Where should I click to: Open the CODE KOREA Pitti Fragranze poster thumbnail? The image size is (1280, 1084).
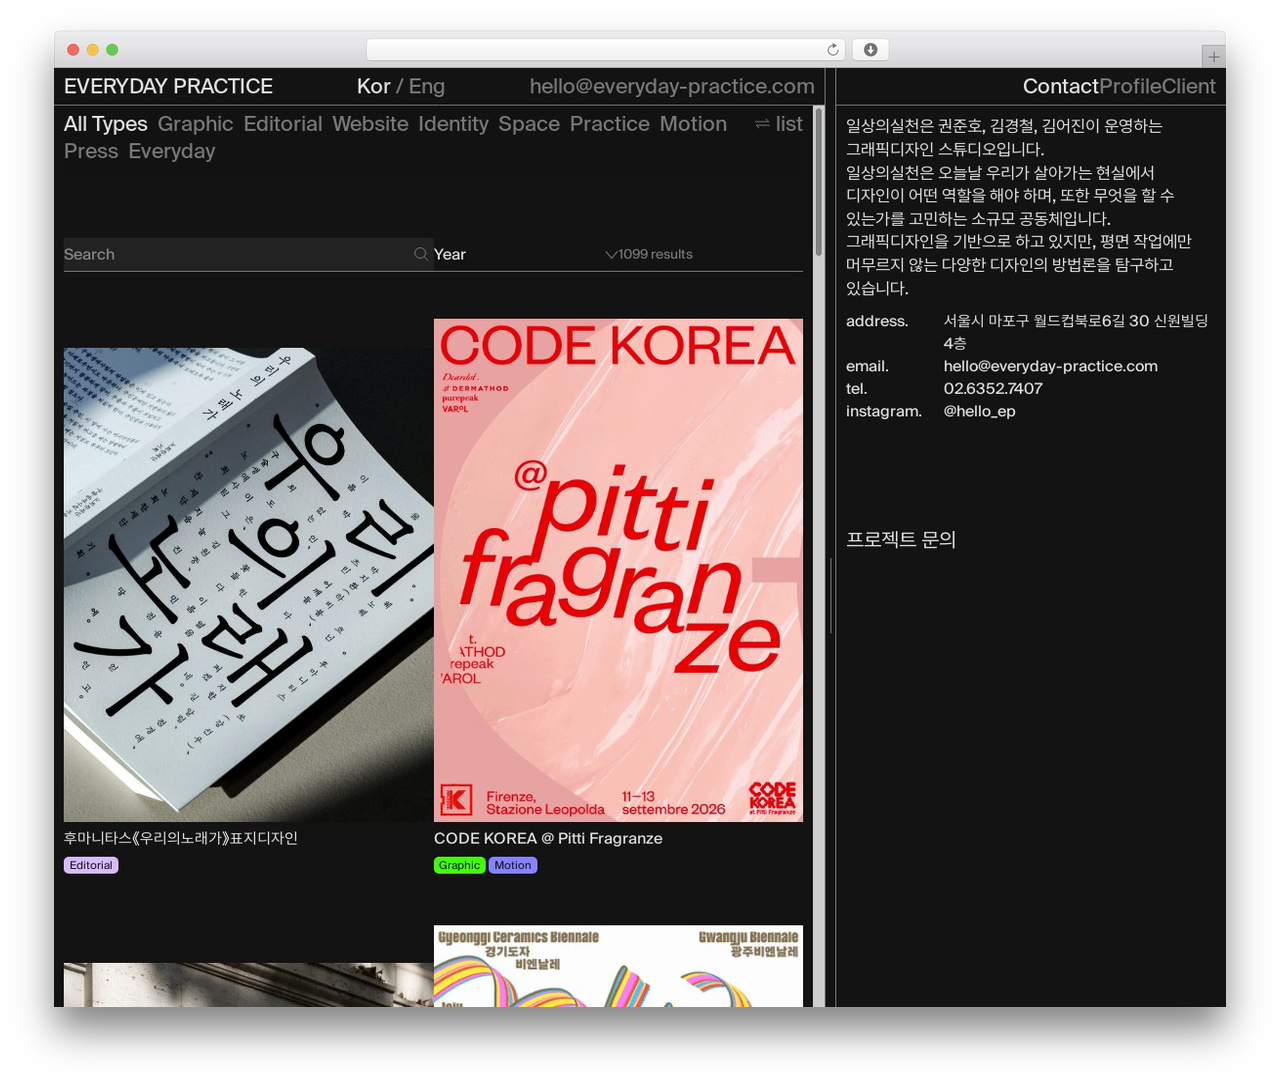pyautogui.click(x=618, y=570)
